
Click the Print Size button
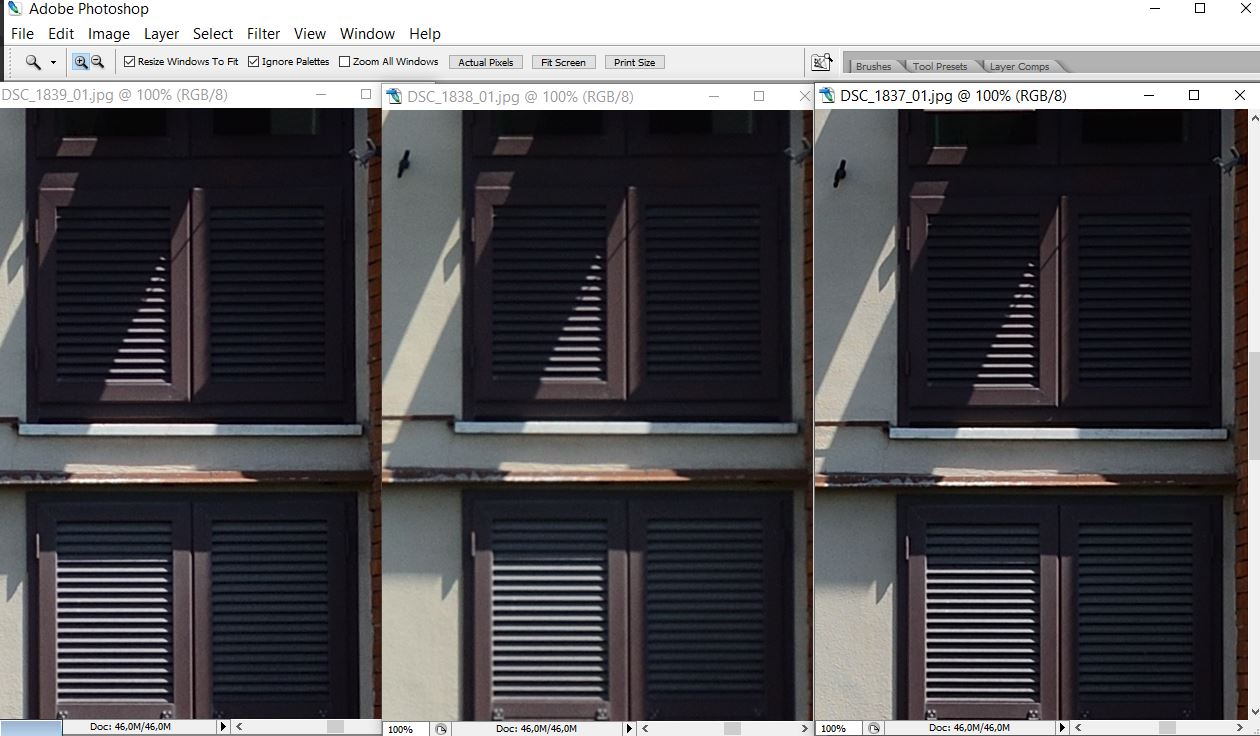tap(634, 62)
